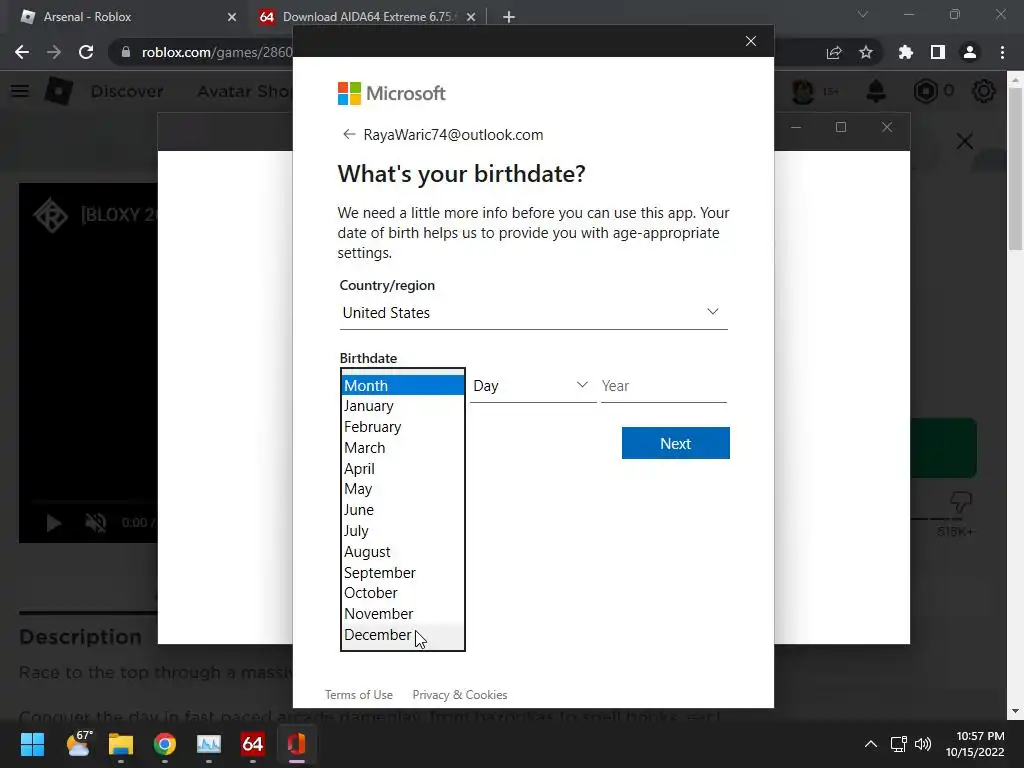
Task: Click the browser back arrow
Action: (x=22, y=52)
